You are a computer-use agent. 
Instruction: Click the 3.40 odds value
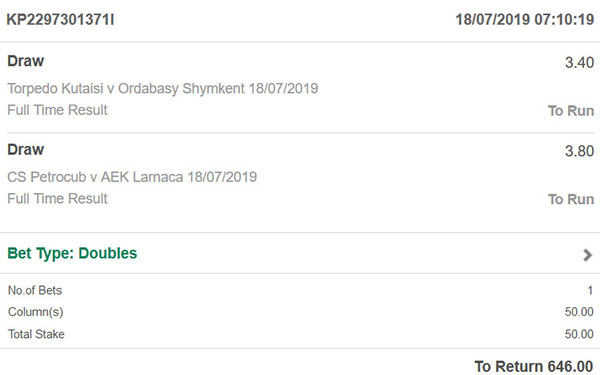[x=579, y=63]
